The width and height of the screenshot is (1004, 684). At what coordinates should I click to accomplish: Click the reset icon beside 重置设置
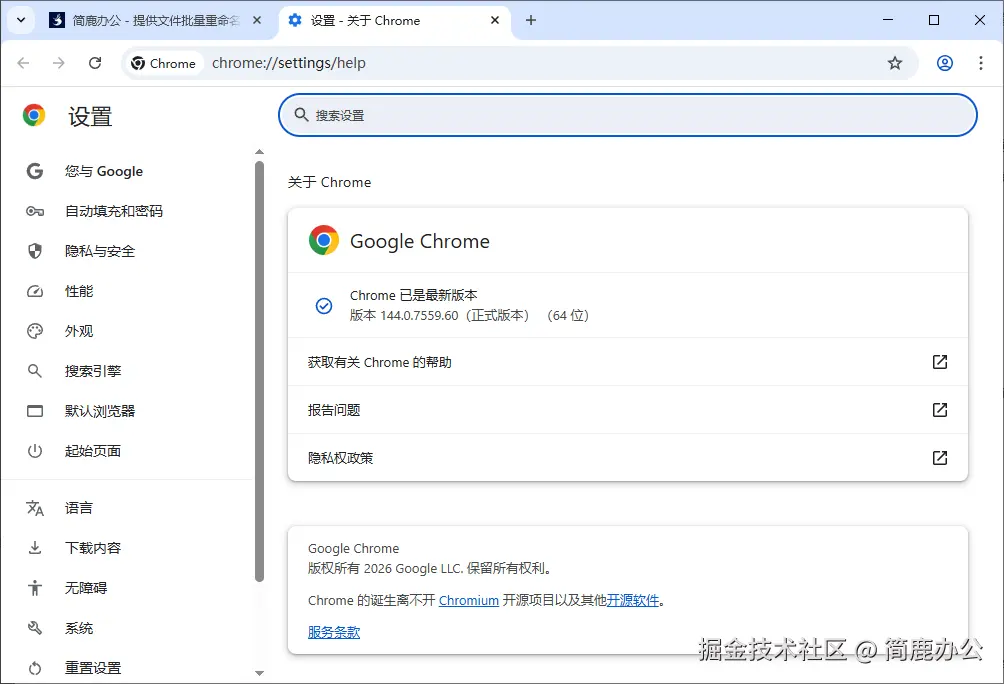point(35,668)
